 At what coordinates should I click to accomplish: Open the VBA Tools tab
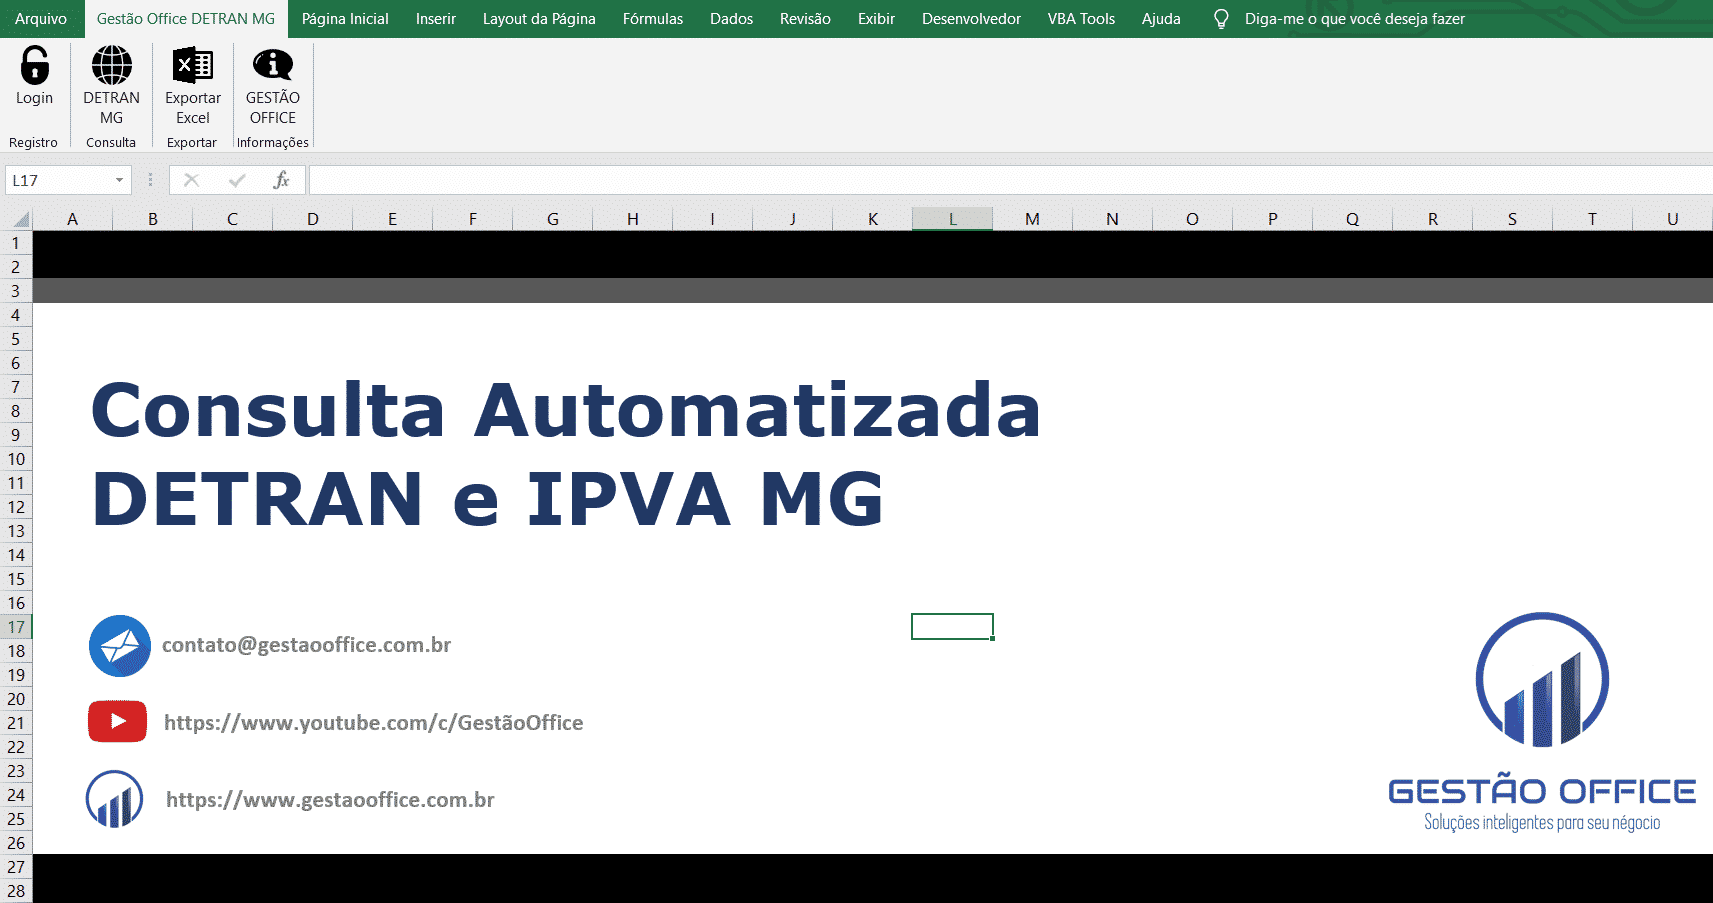[x=1081, y=19]
